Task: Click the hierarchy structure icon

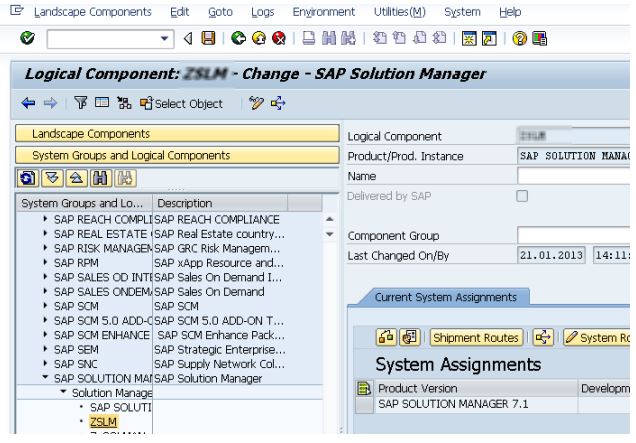Action: [x=124, y=103]
